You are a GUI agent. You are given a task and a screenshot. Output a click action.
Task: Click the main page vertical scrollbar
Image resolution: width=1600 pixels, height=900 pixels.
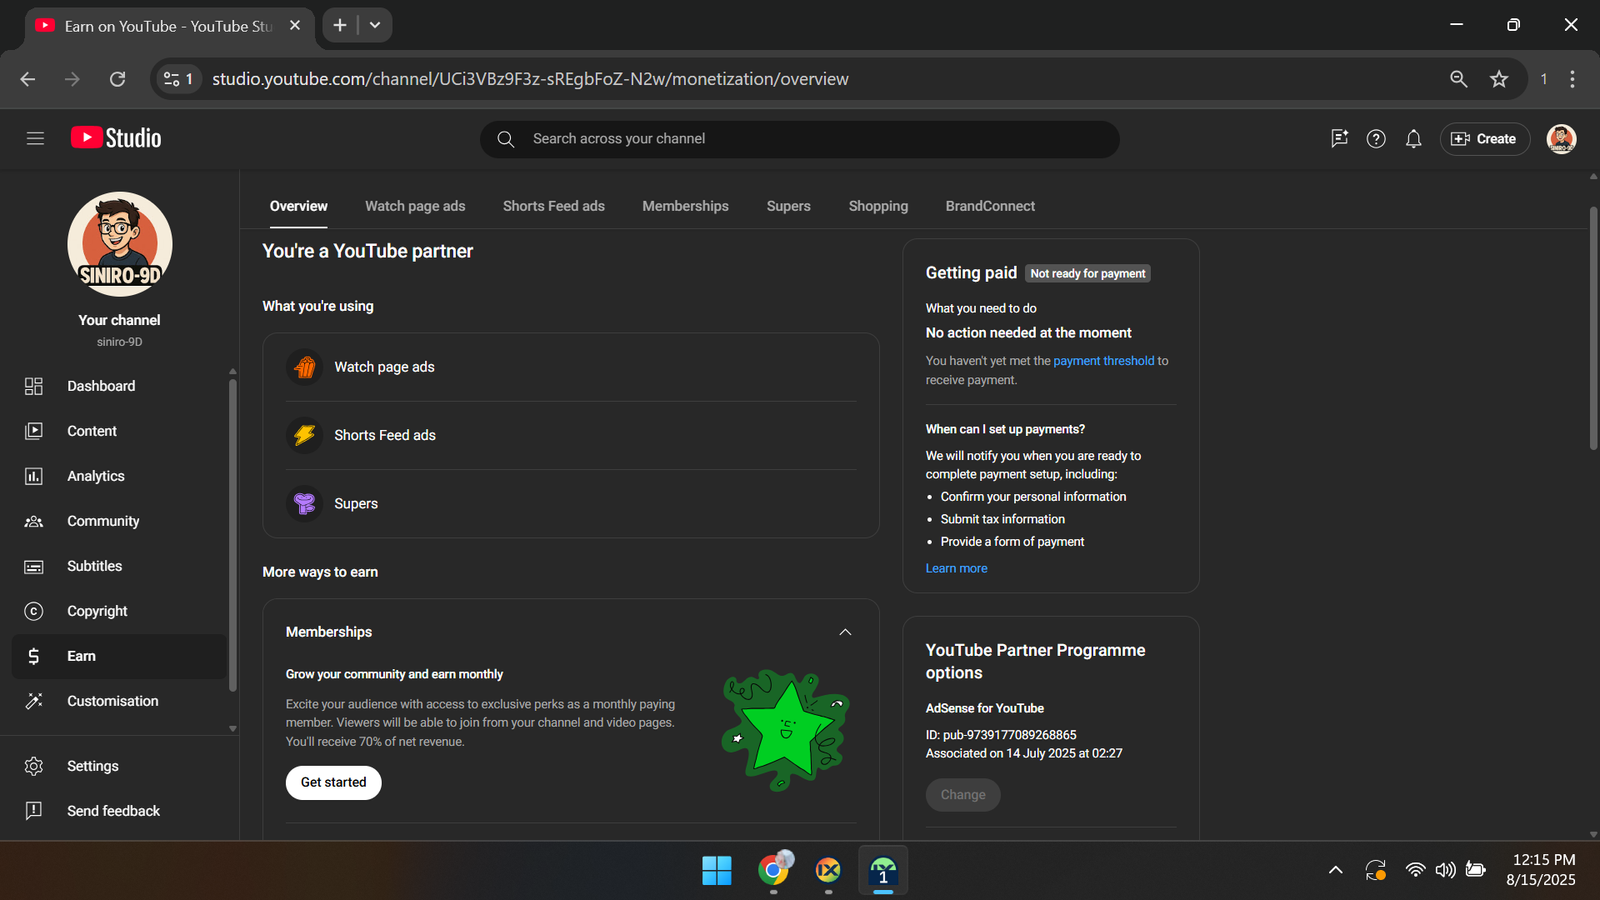(1593, 328)
